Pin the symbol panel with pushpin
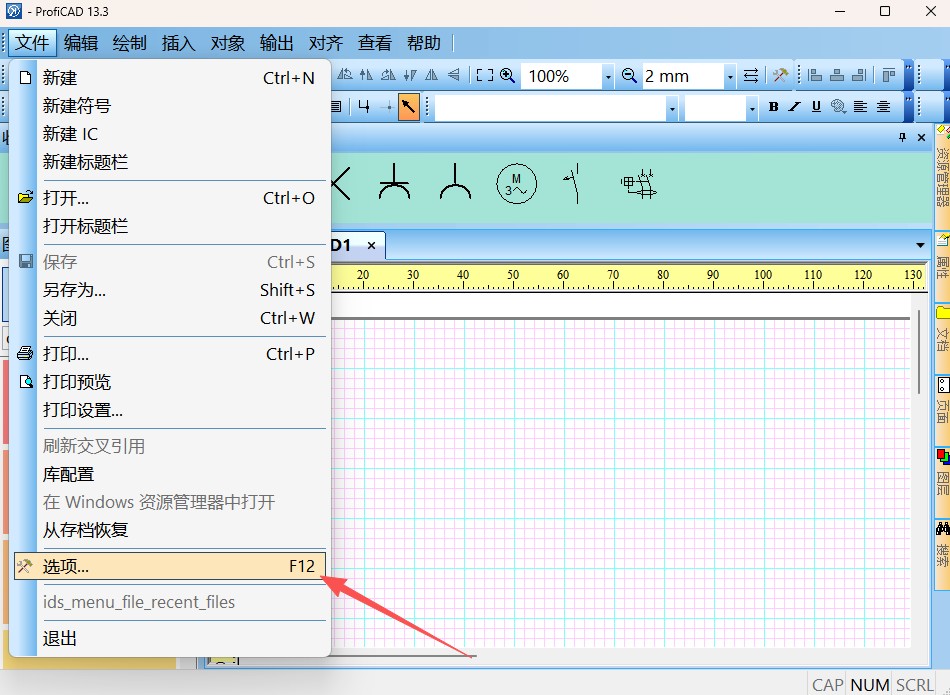This screenshot has width=950, height=695. [902, 137]
